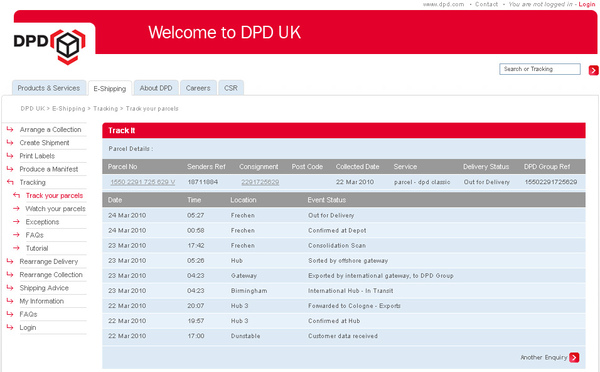Viewport: 600px width, 372px height.
Task: Open My Information in sidebar
Action: click(42, 301)
